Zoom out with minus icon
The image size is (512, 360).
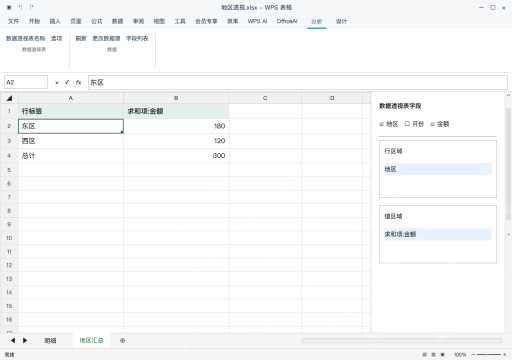pos(473,355)
